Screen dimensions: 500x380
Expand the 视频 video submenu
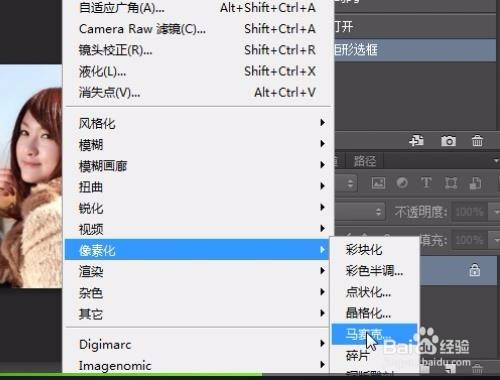coord(198,229)
